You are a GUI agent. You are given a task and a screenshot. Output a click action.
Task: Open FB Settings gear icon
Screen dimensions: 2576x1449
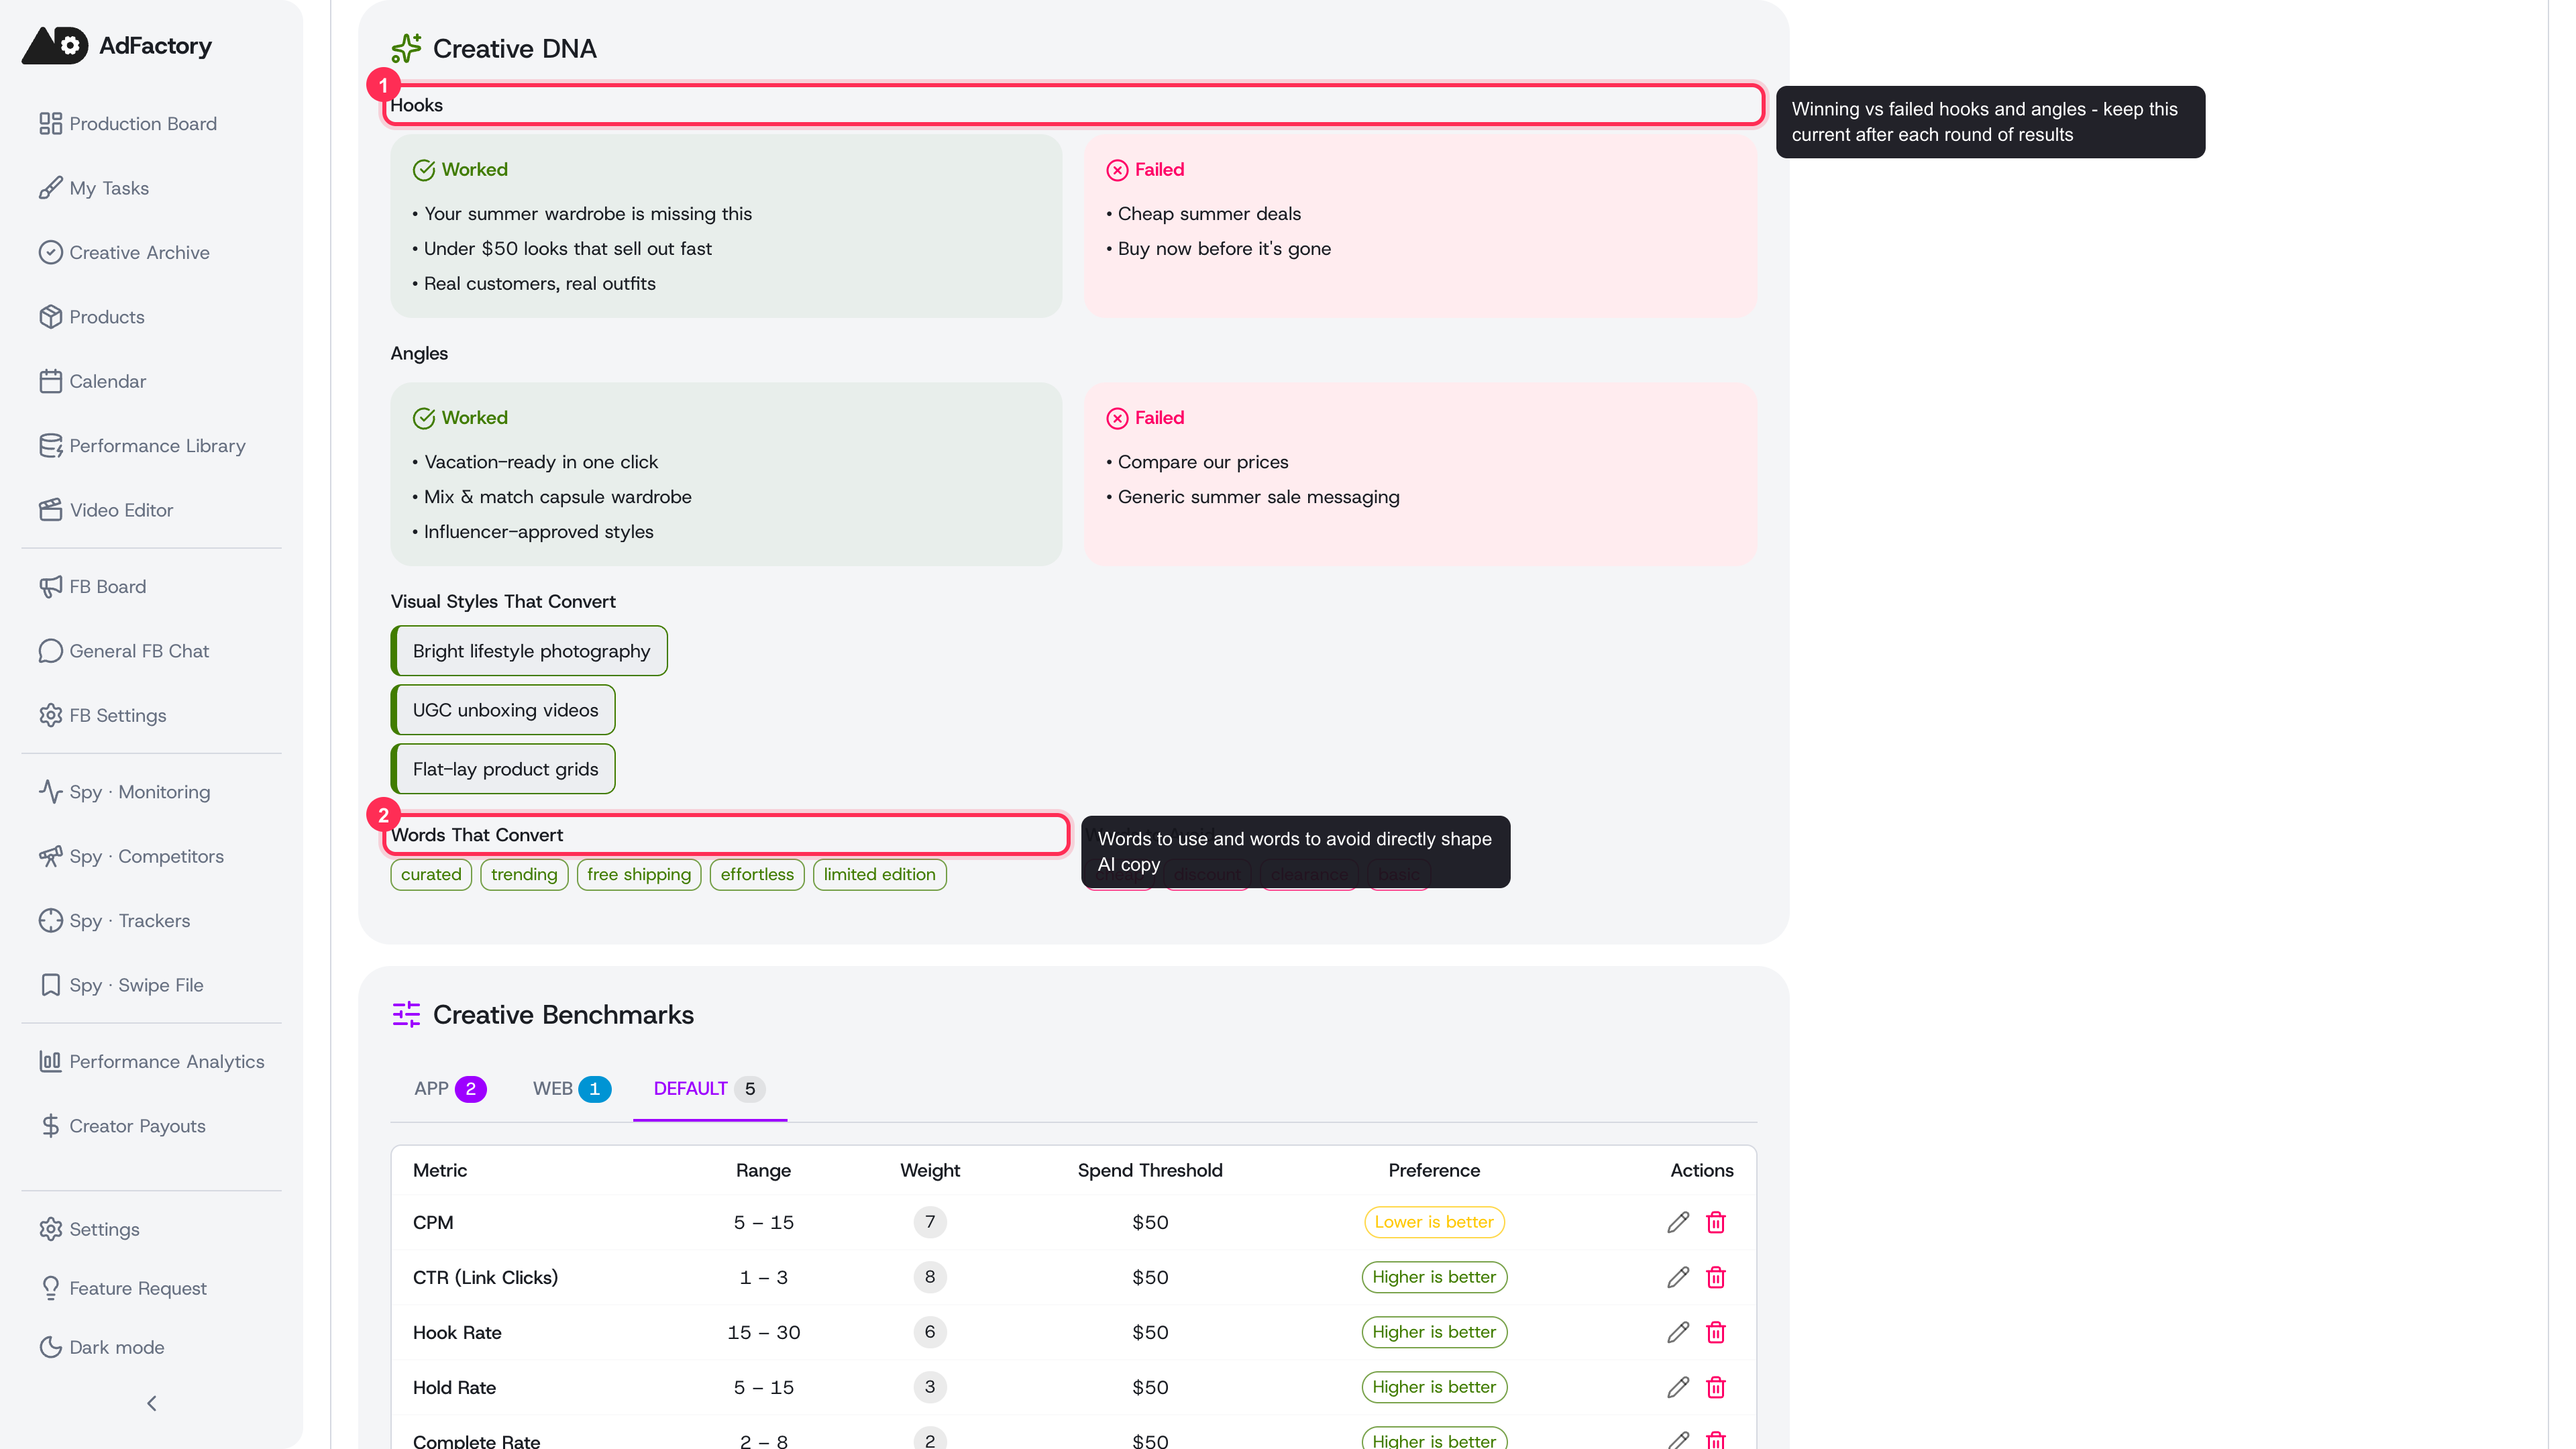click(x=50, y=715)
